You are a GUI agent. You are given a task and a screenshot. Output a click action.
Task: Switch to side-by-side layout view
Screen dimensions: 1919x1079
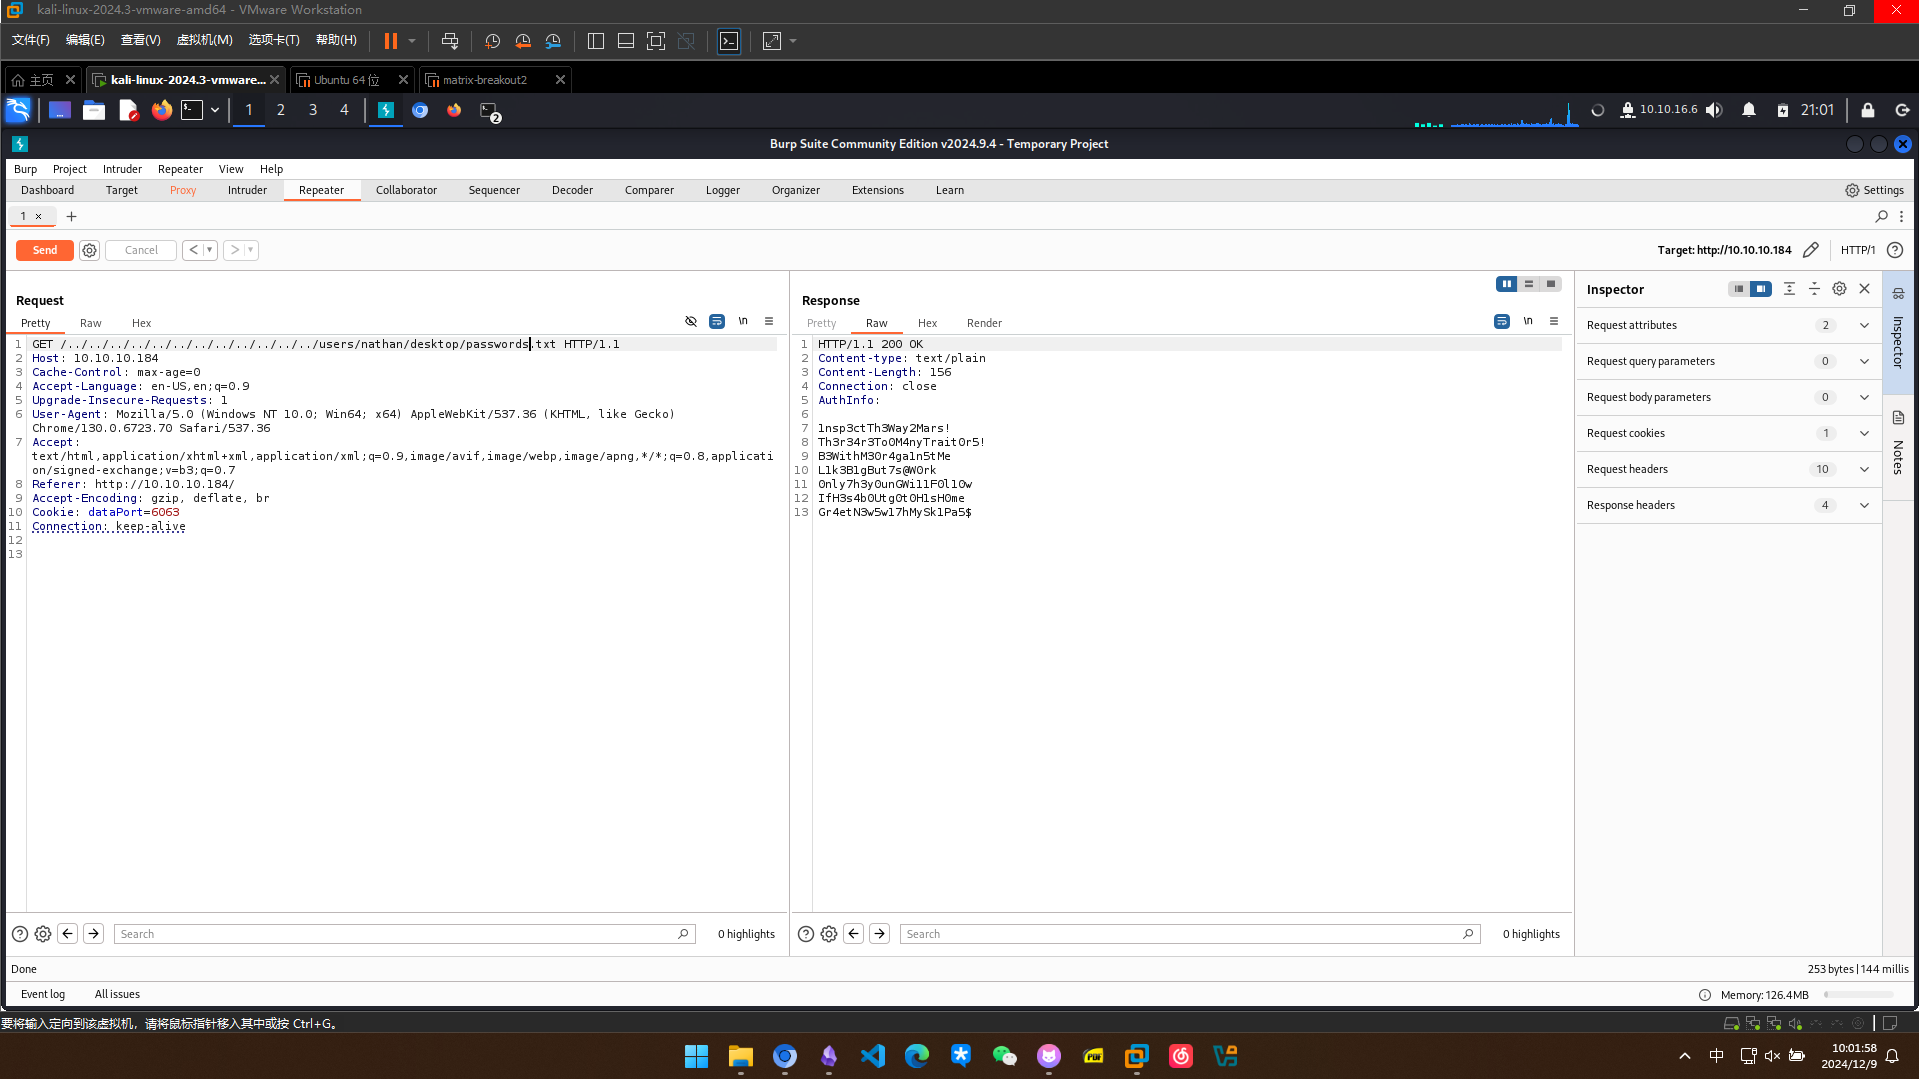[1506, 284]
